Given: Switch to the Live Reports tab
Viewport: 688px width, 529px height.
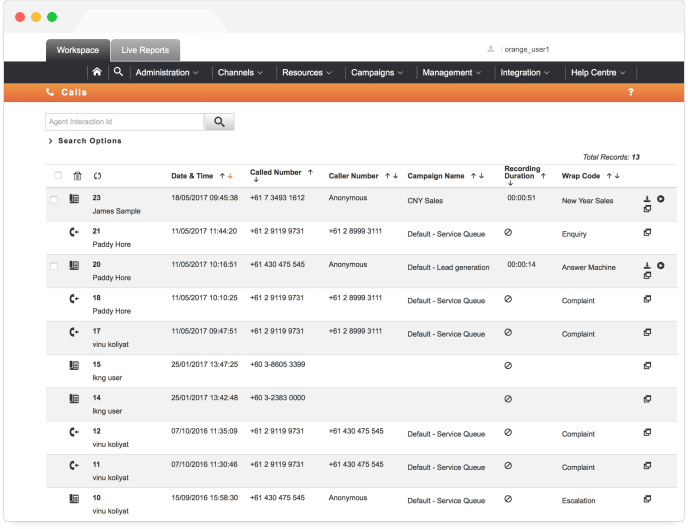Looking at the screenshot, I should (145, 50).
